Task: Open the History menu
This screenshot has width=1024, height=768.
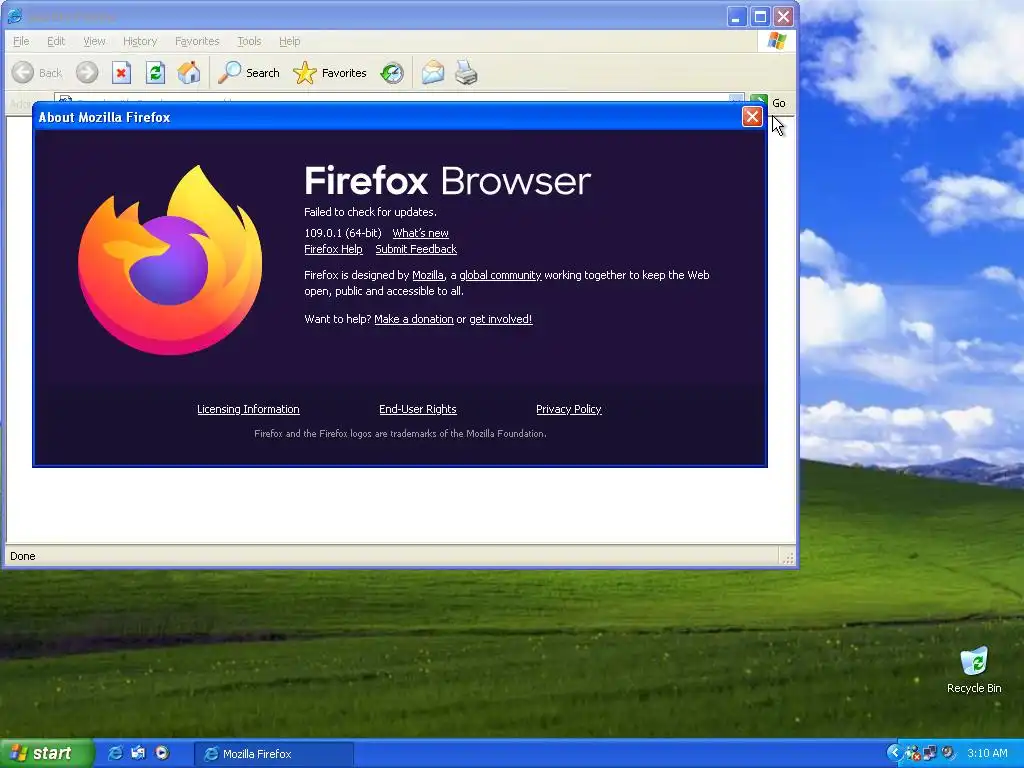Action: pyautogui.click(x=140, y=41)
